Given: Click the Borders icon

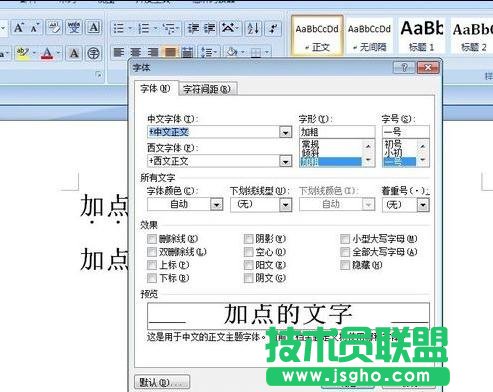Looking at the screenshot, I should click(256, 52).
